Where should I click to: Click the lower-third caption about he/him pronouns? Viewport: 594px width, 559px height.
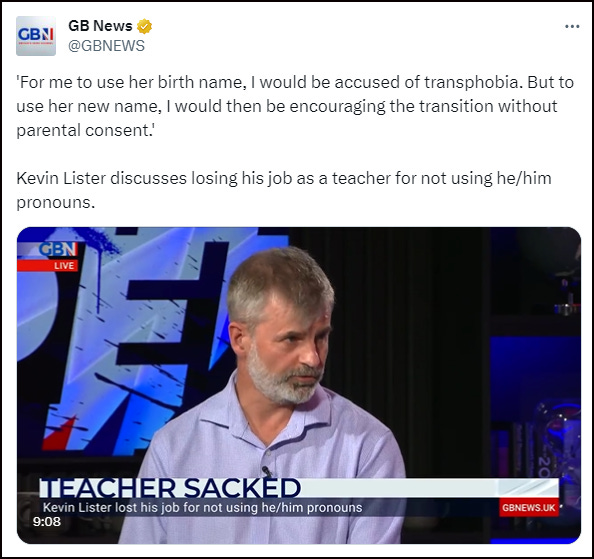(x=202, y=507)
